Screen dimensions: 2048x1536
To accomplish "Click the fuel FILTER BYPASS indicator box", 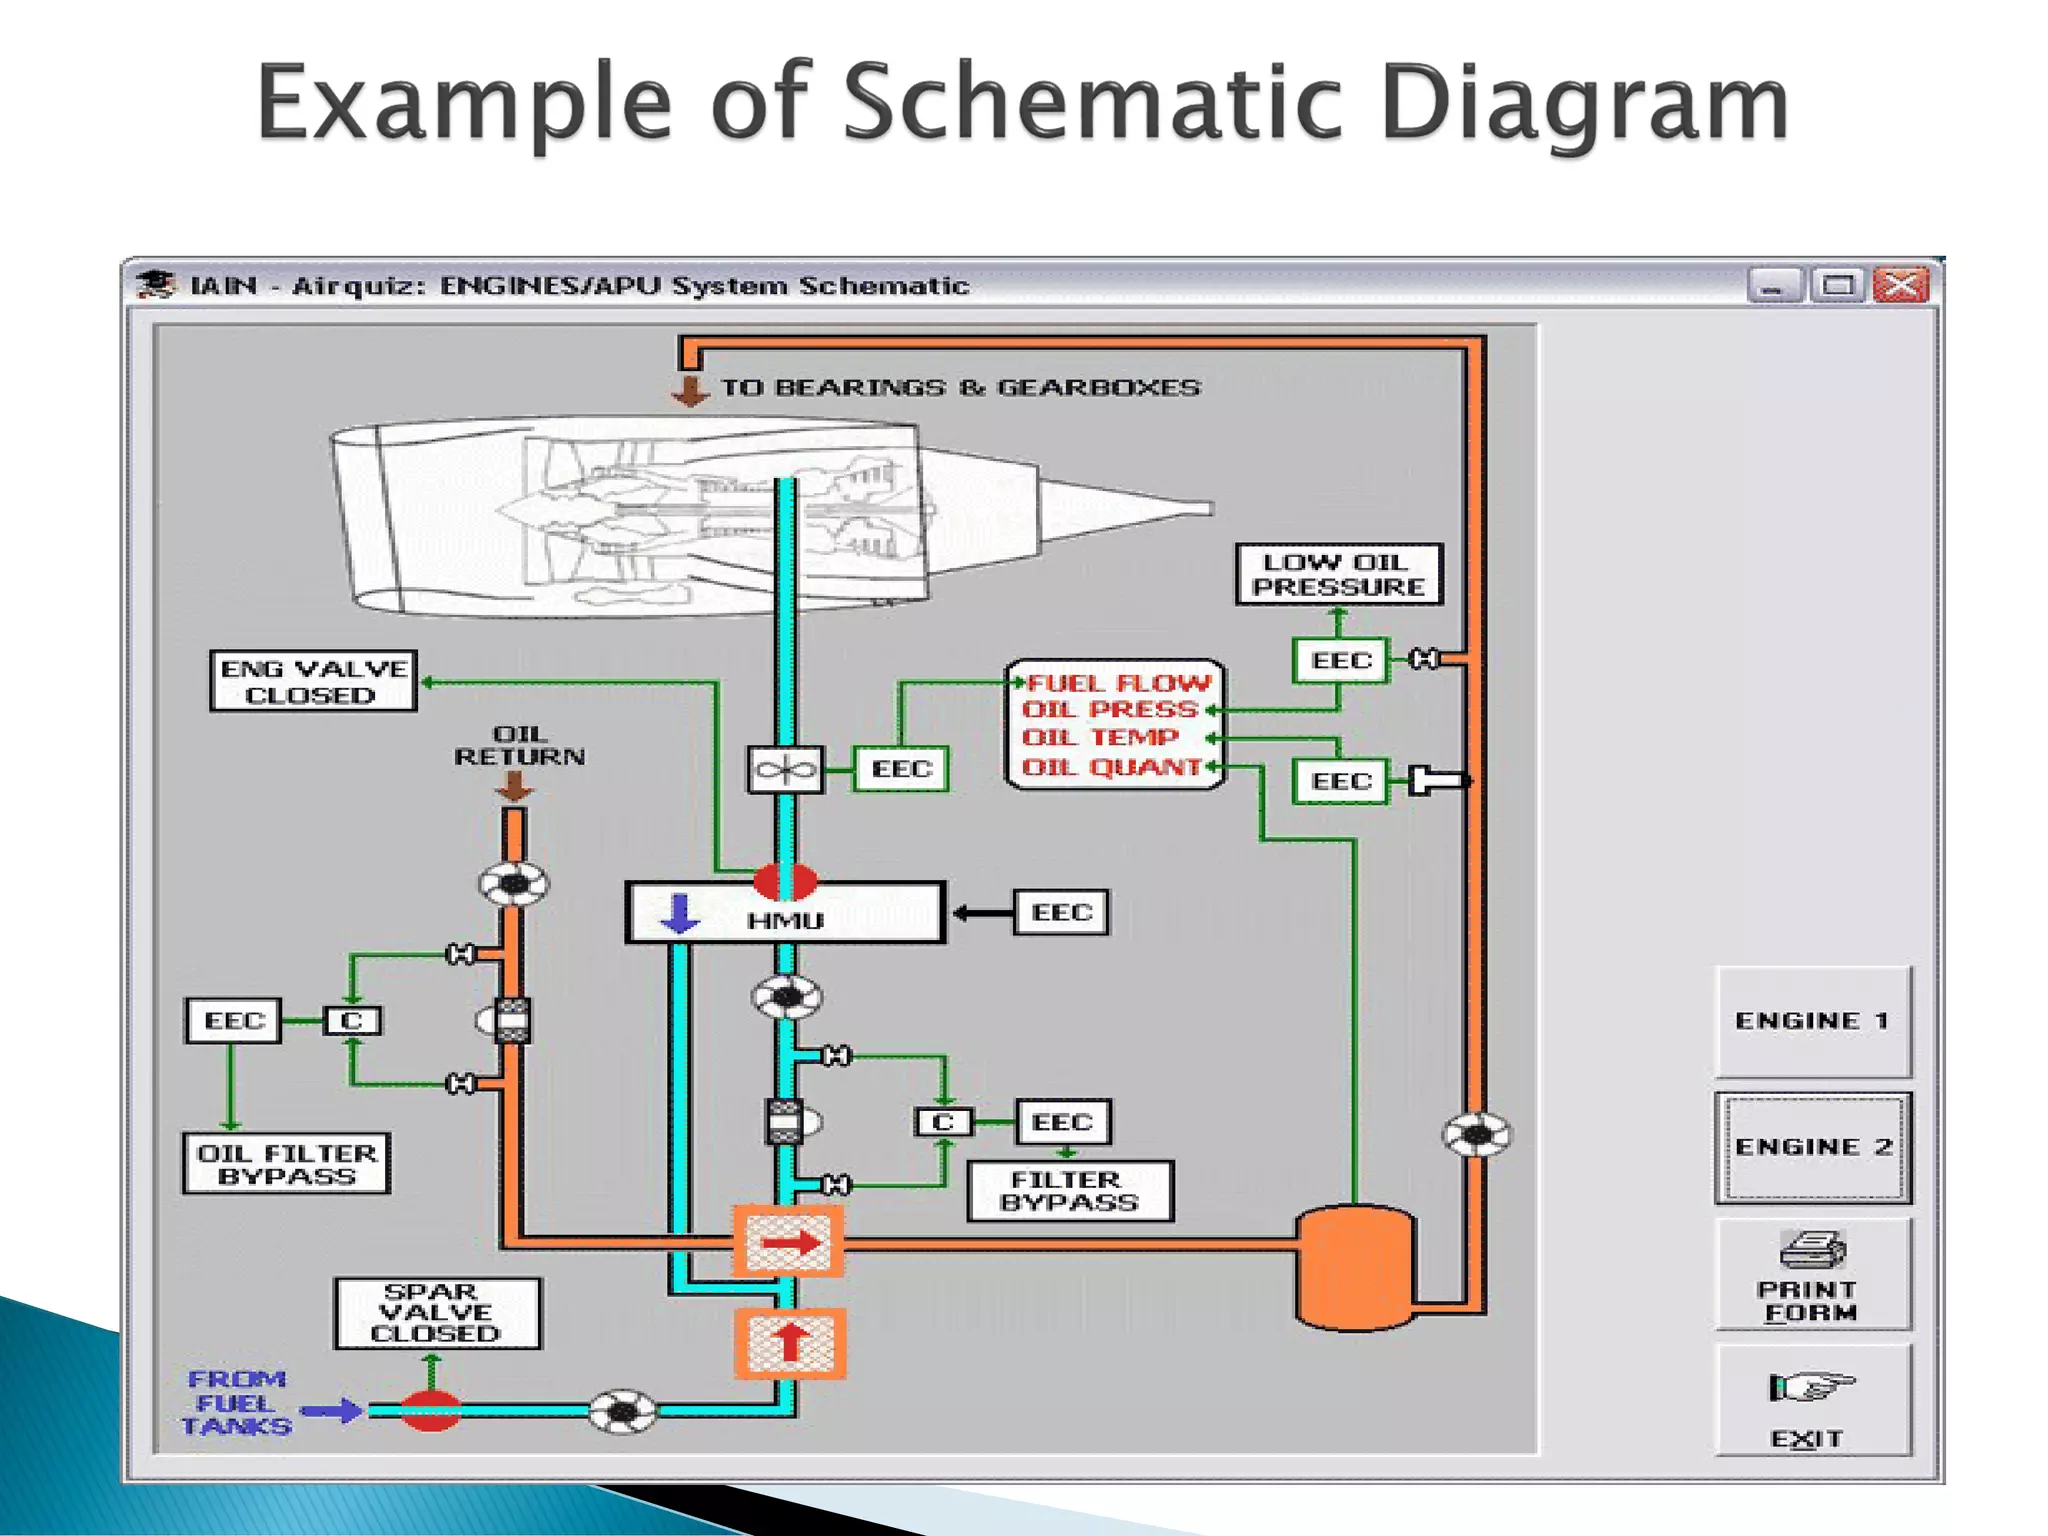I will click(1069, 1191).
